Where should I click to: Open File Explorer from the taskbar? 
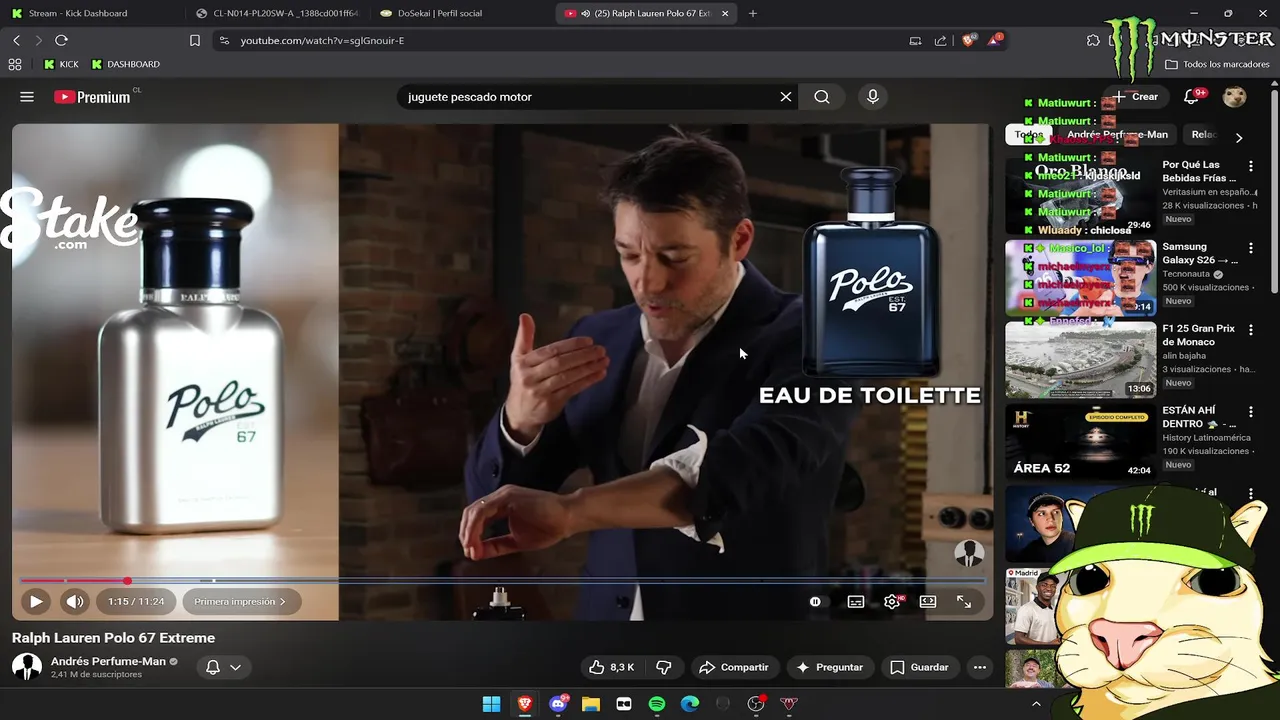click(591, 704)
